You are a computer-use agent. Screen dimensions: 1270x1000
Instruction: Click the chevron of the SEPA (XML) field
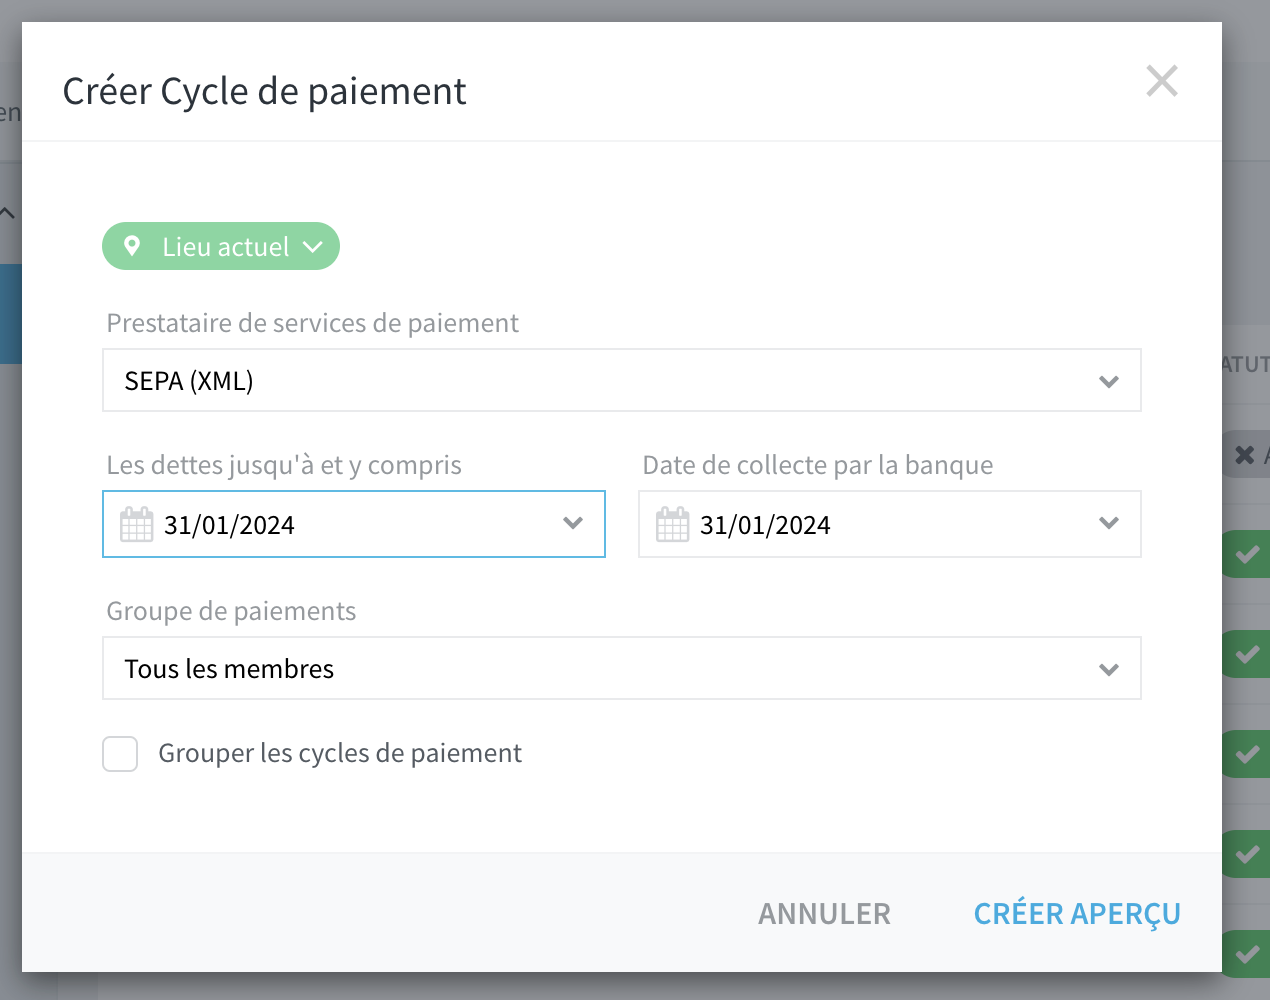coord(1108,381)
